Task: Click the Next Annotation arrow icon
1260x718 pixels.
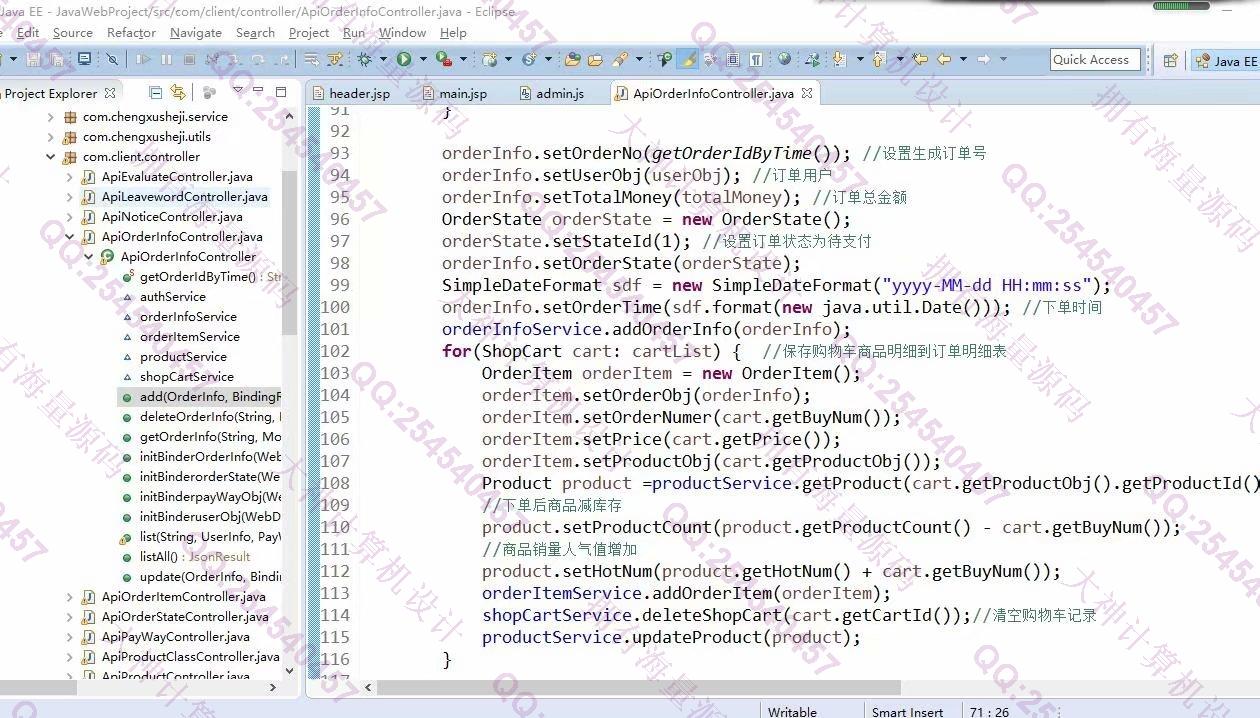Action: 838,60
